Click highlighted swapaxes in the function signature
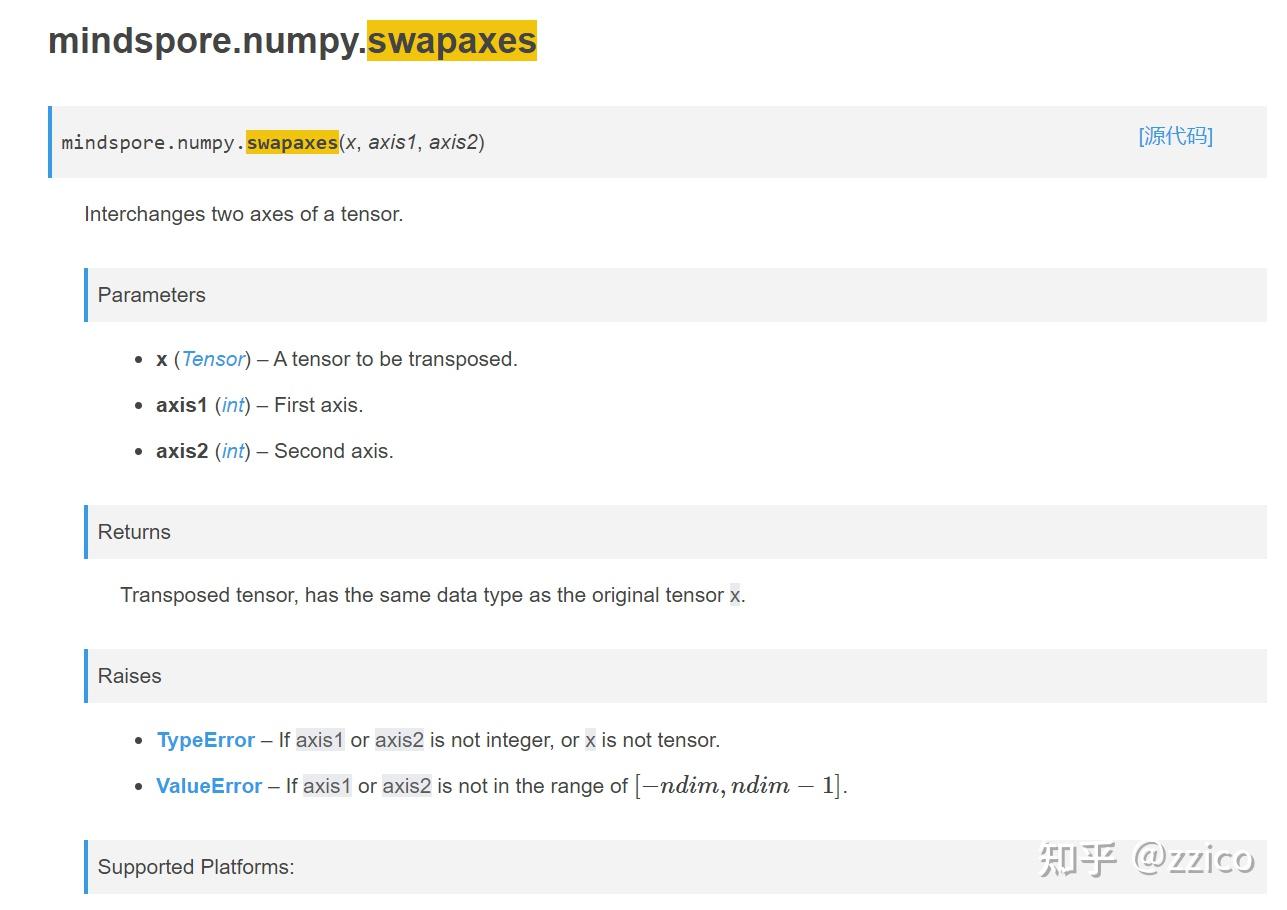 tap(292, 142)
